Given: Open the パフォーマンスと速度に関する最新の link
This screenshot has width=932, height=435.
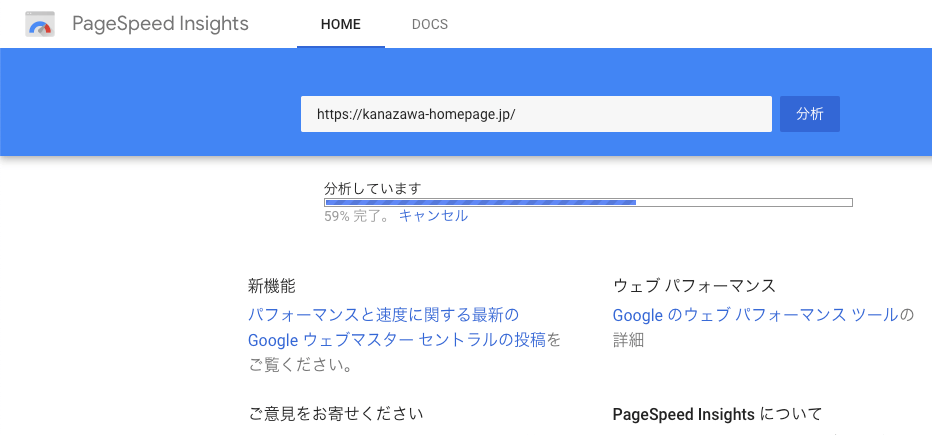Looking at the screenshot, I should [383, 314].
